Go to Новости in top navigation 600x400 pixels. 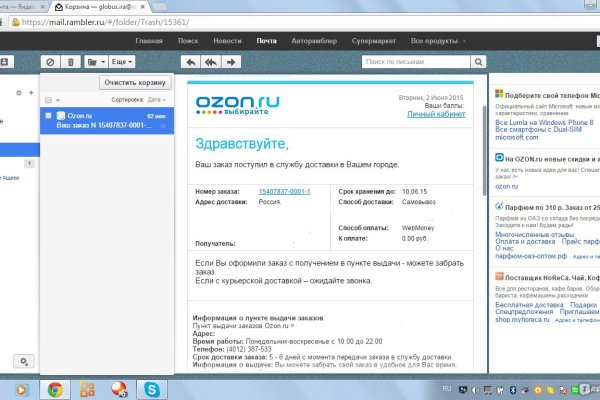tap(227, 41)
